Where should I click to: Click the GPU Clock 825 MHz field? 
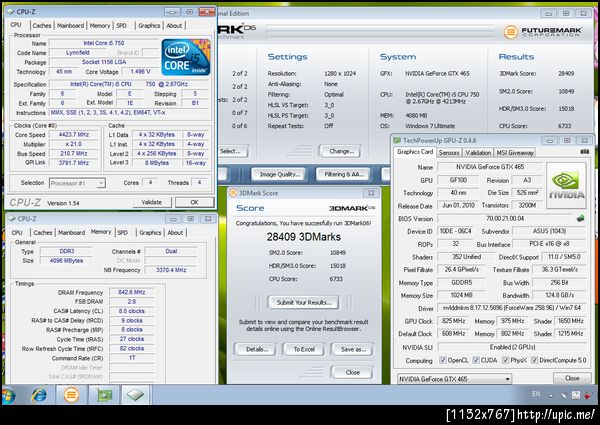[x=453, y=321]
